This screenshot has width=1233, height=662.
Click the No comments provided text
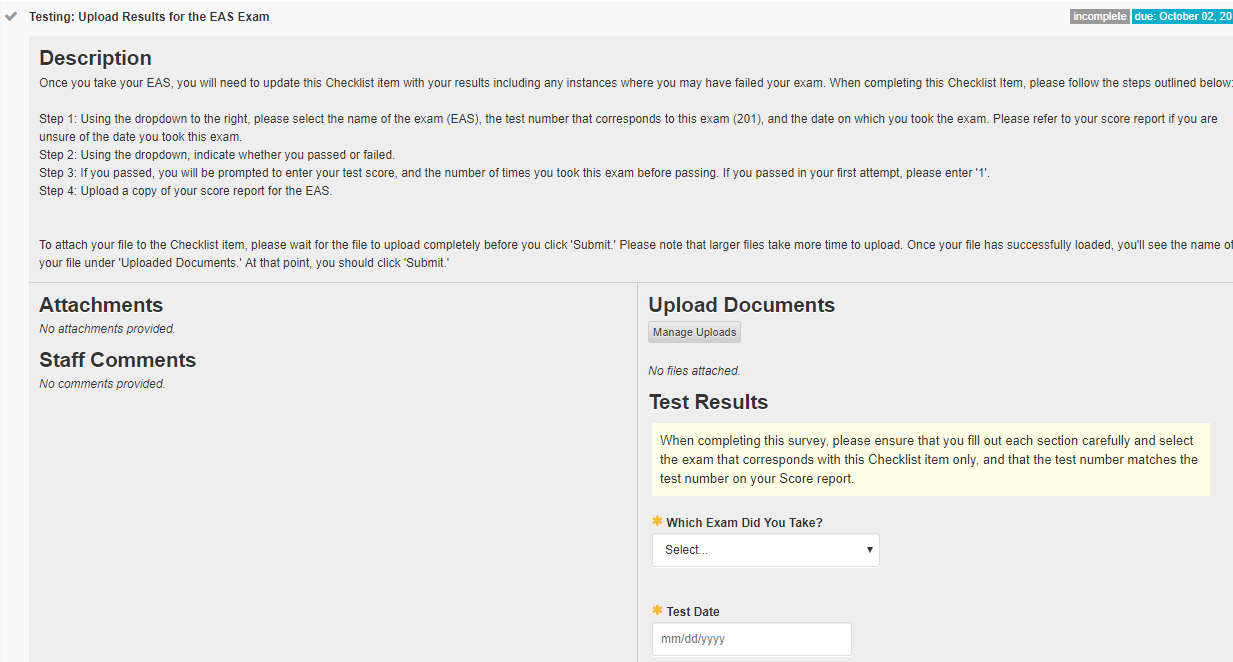coord(102,384)
